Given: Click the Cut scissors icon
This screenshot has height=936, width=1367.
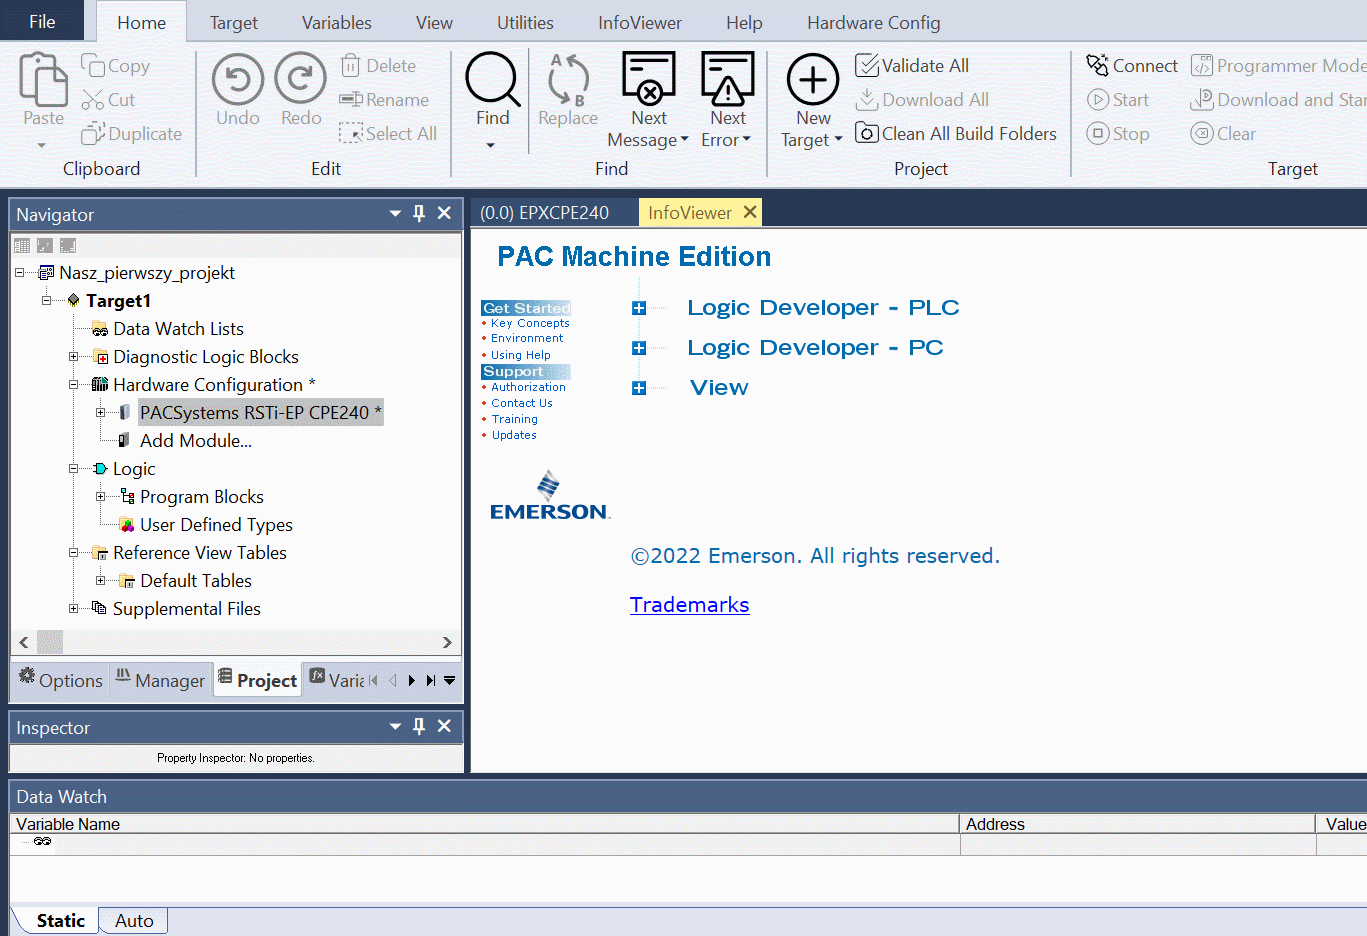Looking at the screenshot, I should pyautogui.click(x=93, y=100).
